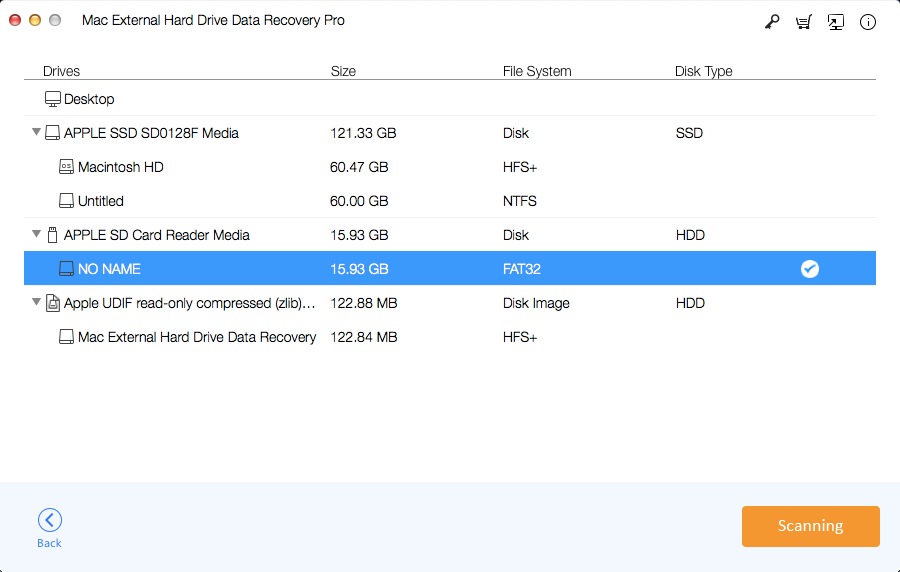Click the disk image file icon

coord(53,303)
